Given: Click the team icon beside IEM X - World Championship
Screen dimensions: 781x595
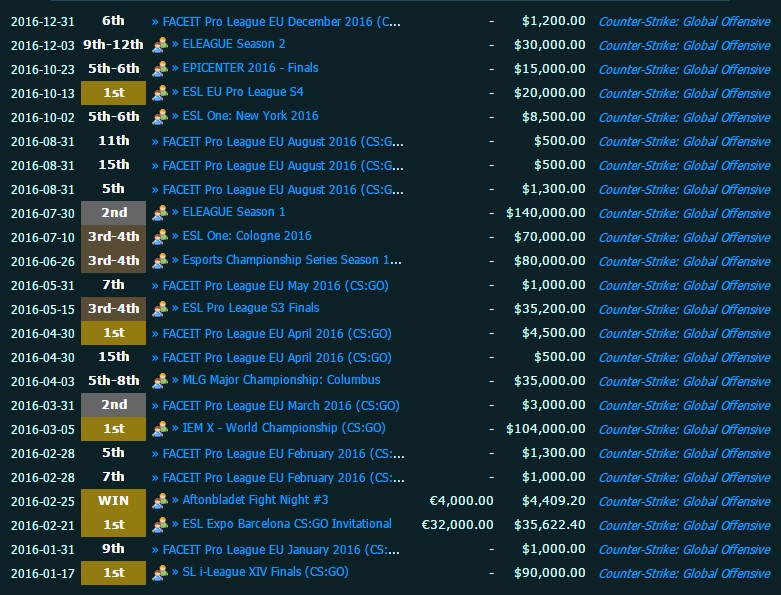Looking at the screenshot, I should [160, 429].
